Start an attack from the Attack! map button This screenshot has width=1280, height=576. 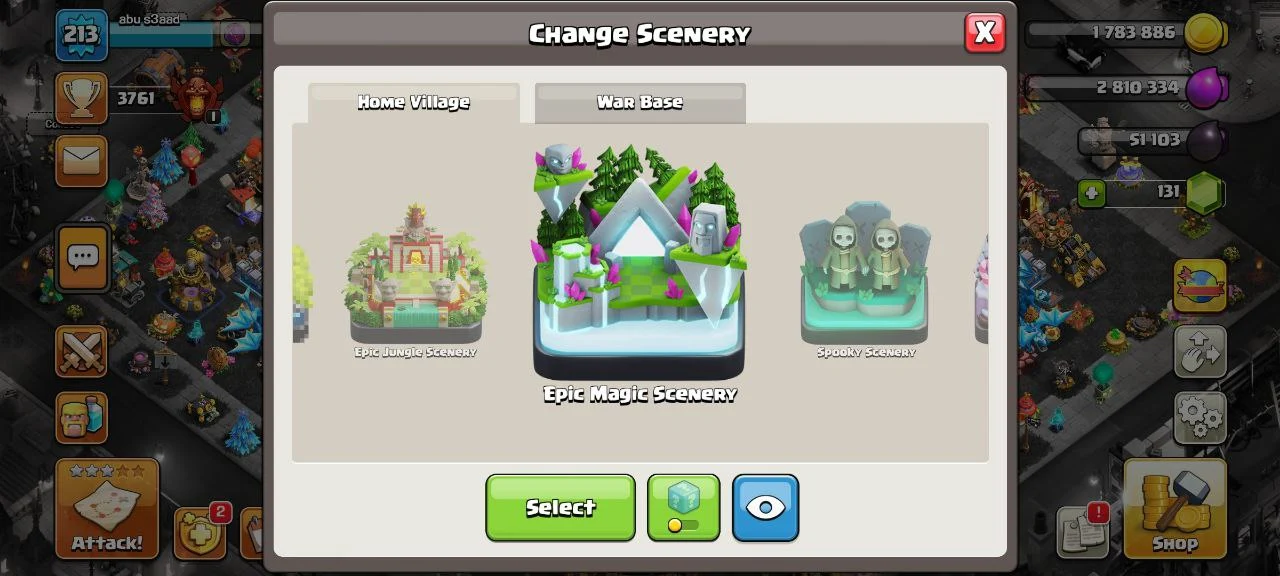pos(107,508)
